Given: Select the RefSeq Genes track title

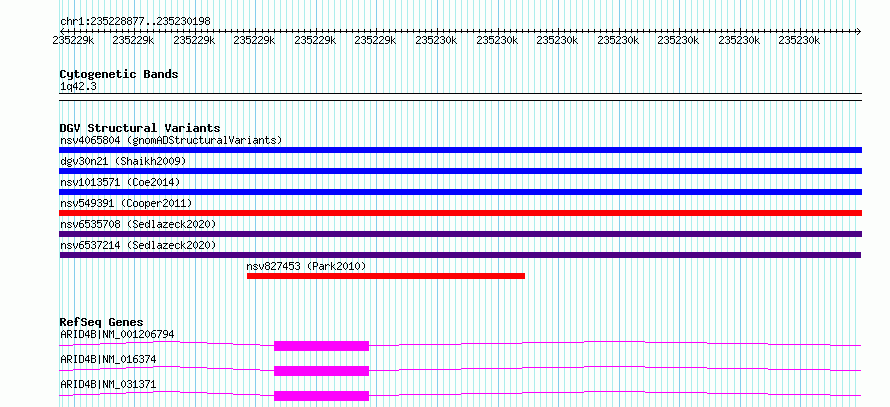Looking at the screenshot, I should (101, 322).
